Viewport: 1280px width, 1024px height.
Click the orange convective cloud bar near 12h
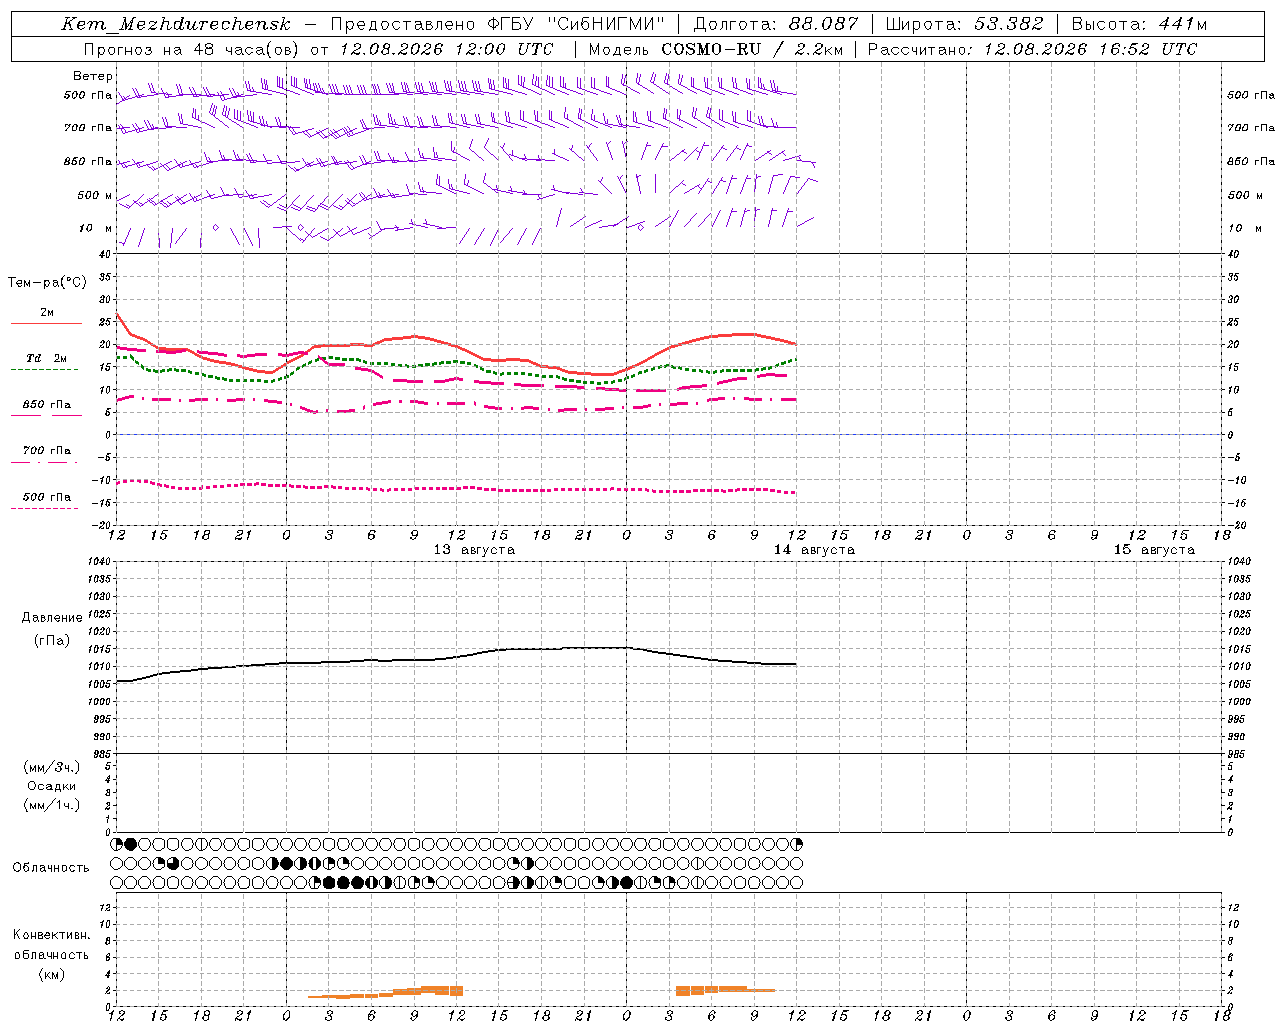coord(442,990)
